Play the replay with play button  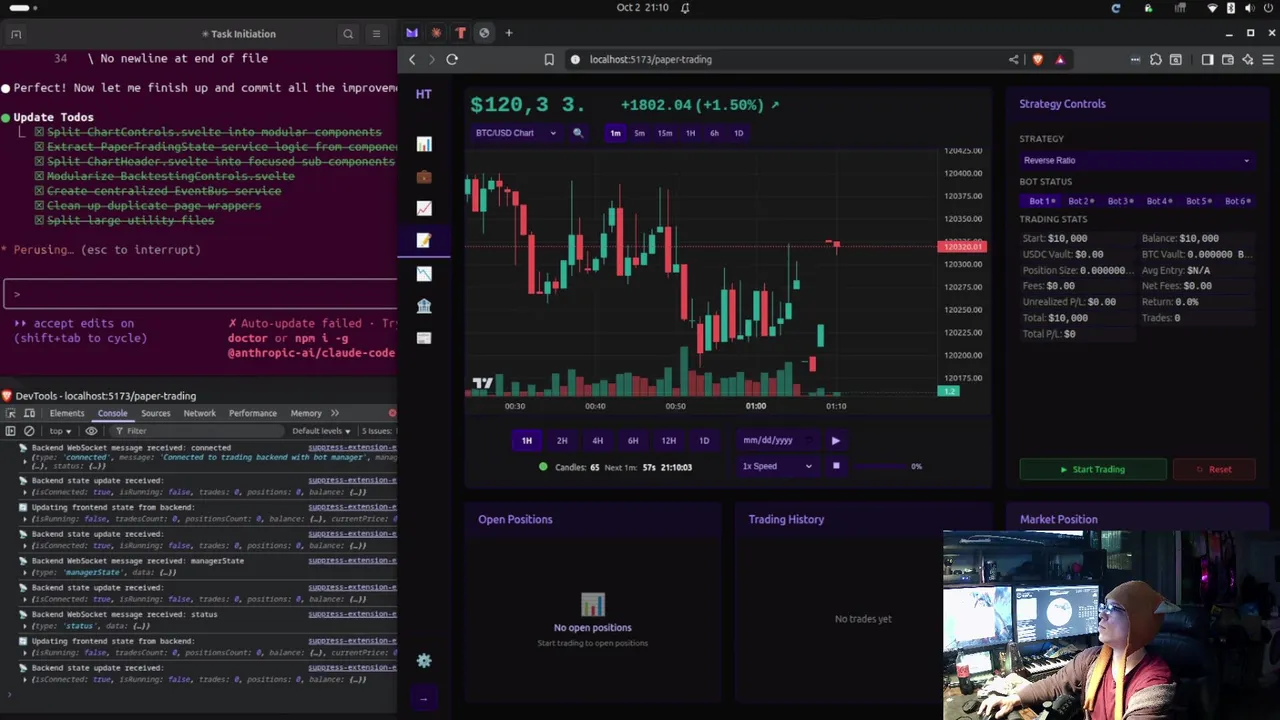click(x=836, y=440)
